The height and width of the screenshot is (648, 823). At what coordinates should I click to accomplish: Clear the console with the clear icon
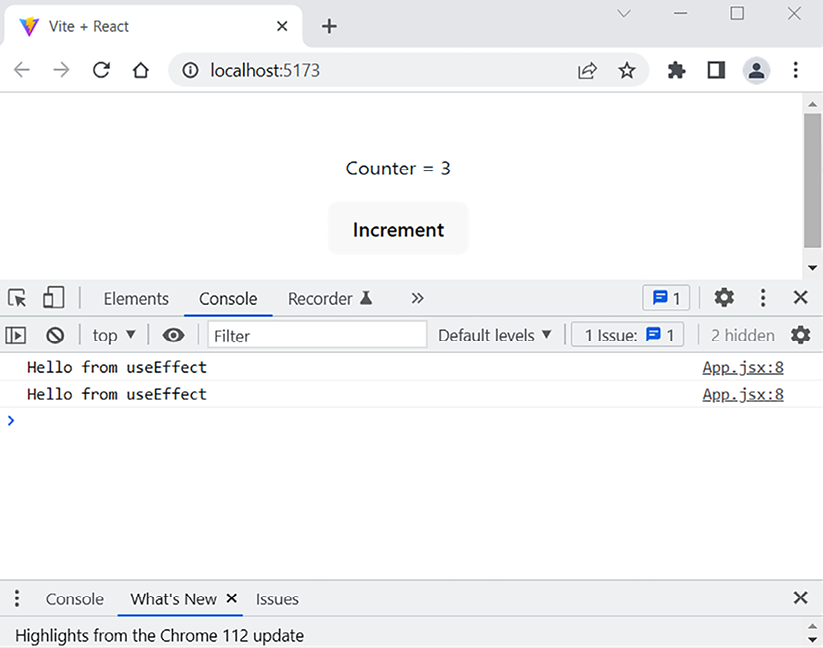[x=55, y=335]
